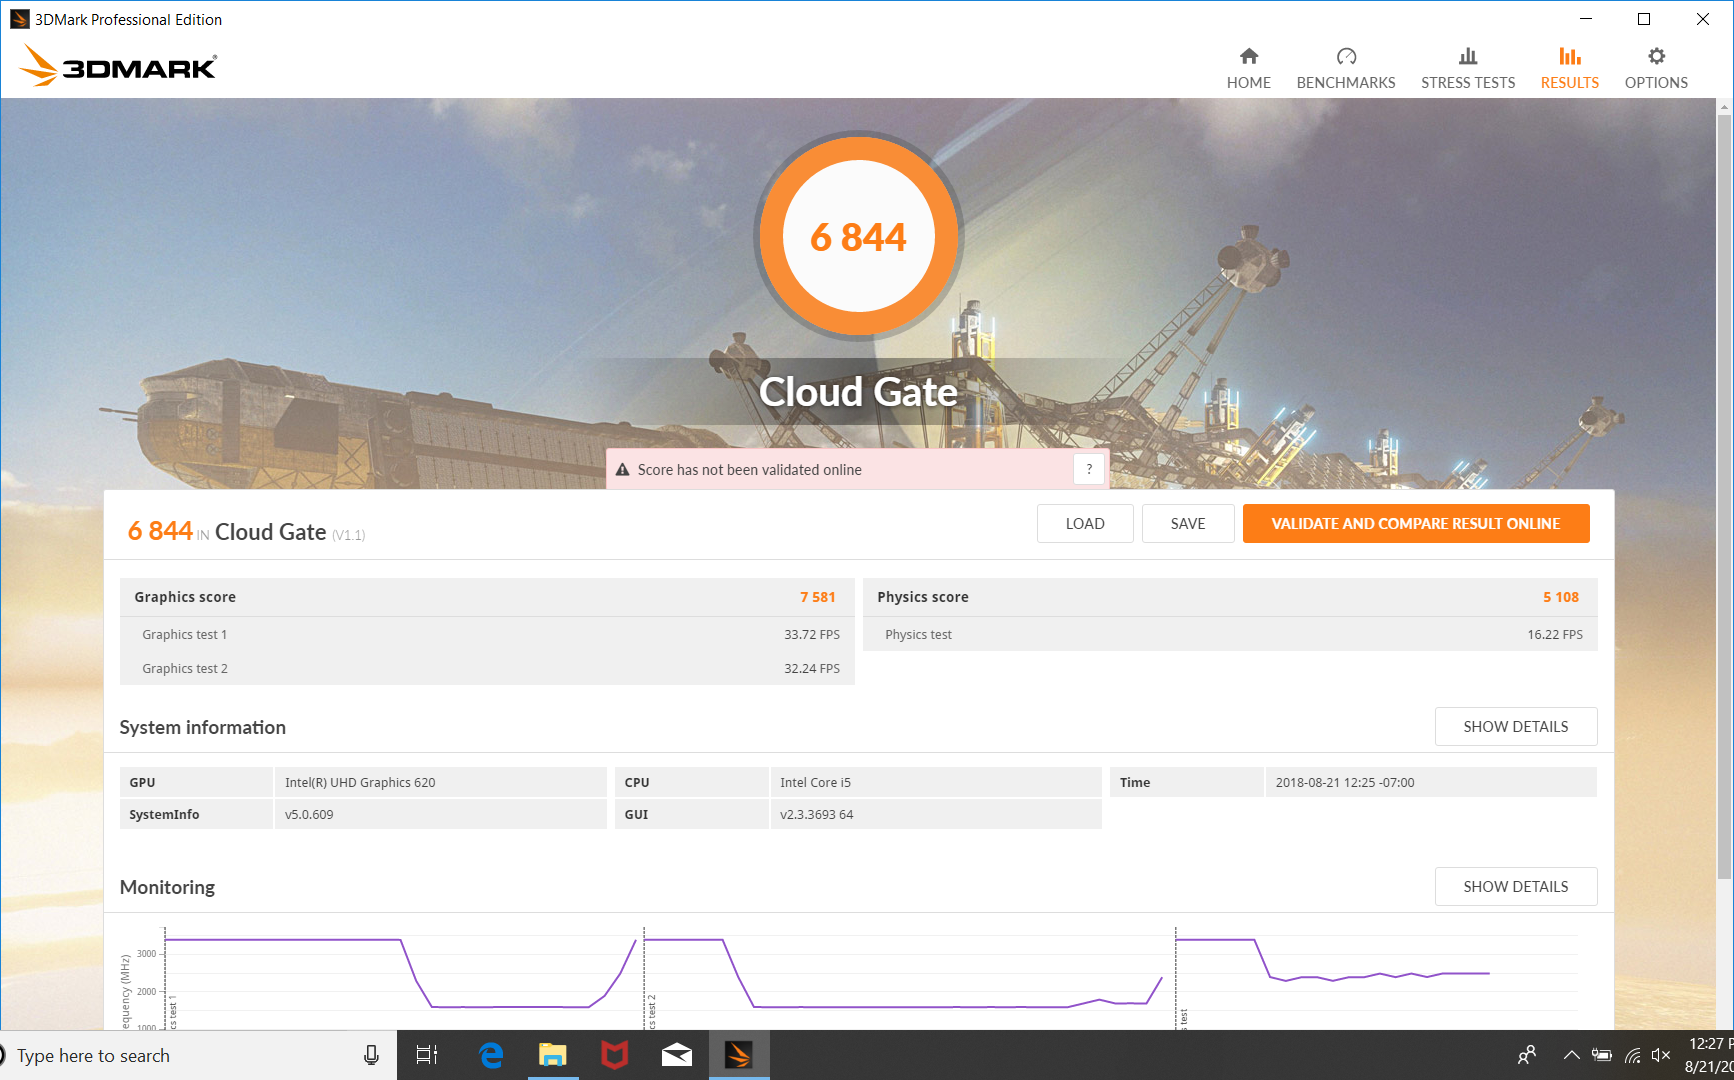Click the Graphics score value 7 581
Screen dimensions: 1734x1080
[817, 597]
